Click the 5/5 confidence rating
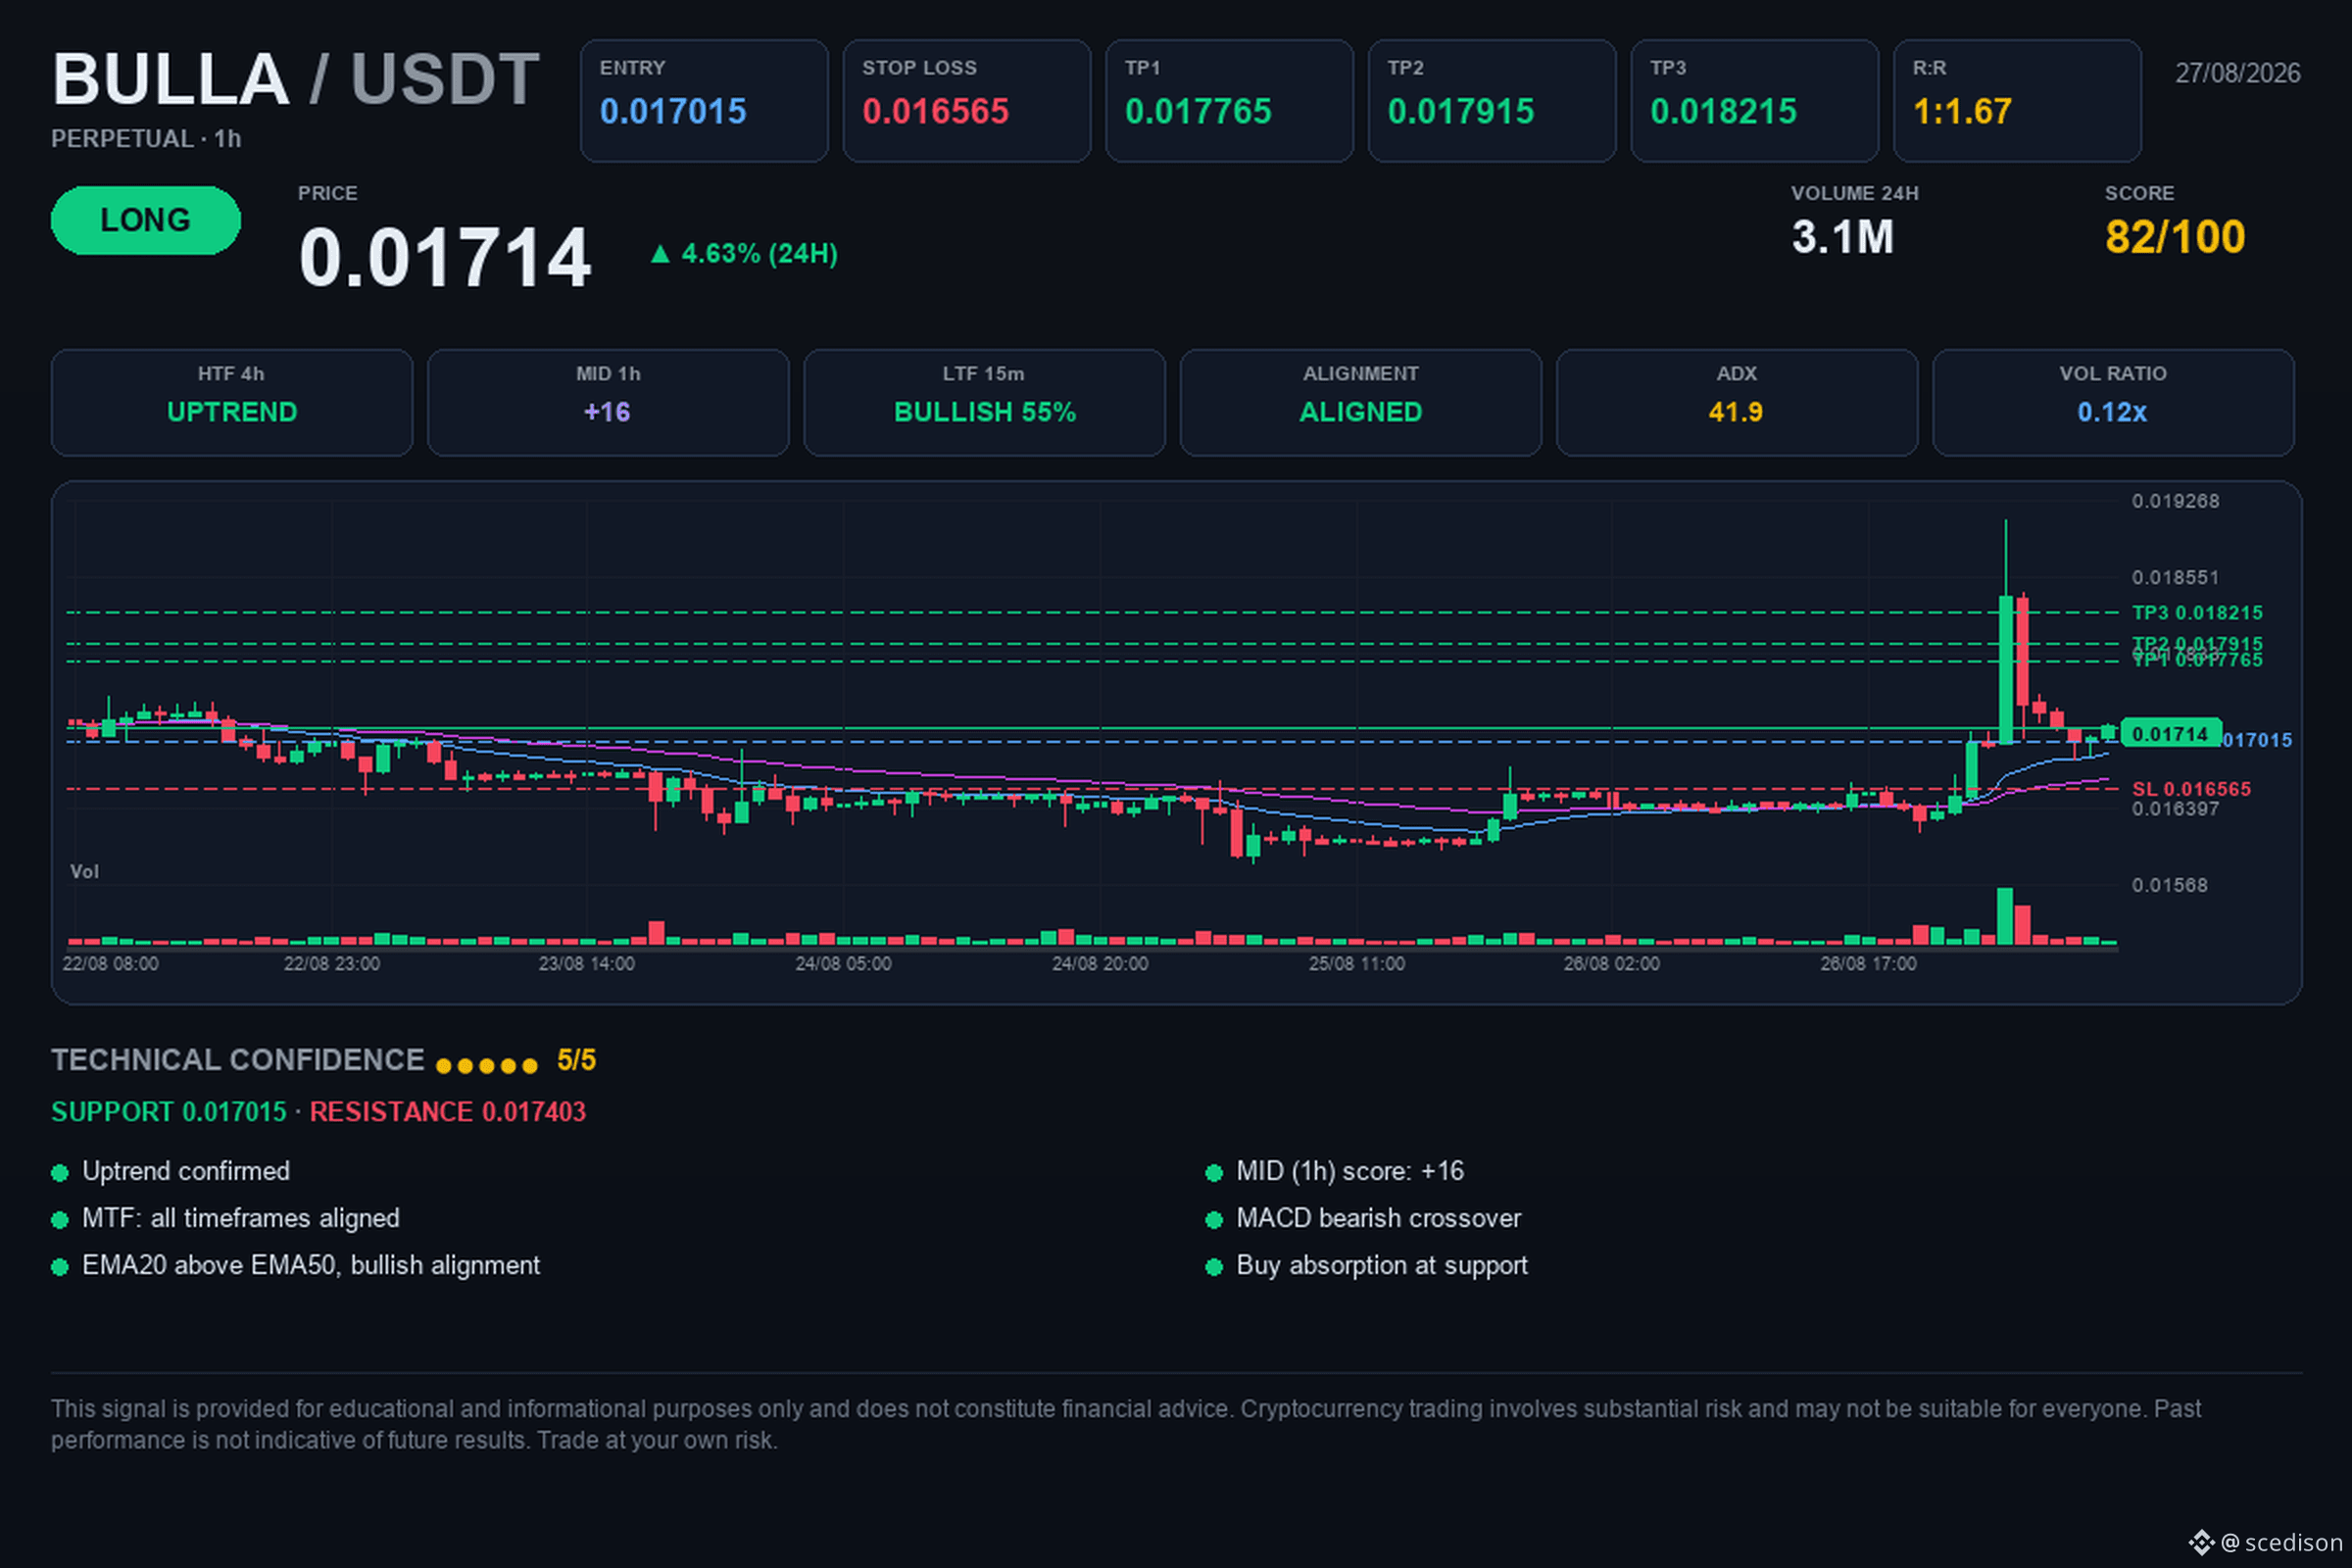This screenshot has height=1568, width=2352. pyautogui.click(x=576, y=1060)
